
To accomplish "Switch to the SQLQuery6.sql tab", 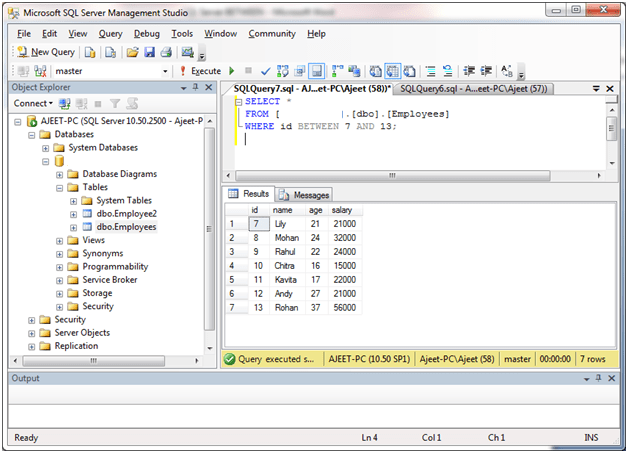I will [474, 89].
